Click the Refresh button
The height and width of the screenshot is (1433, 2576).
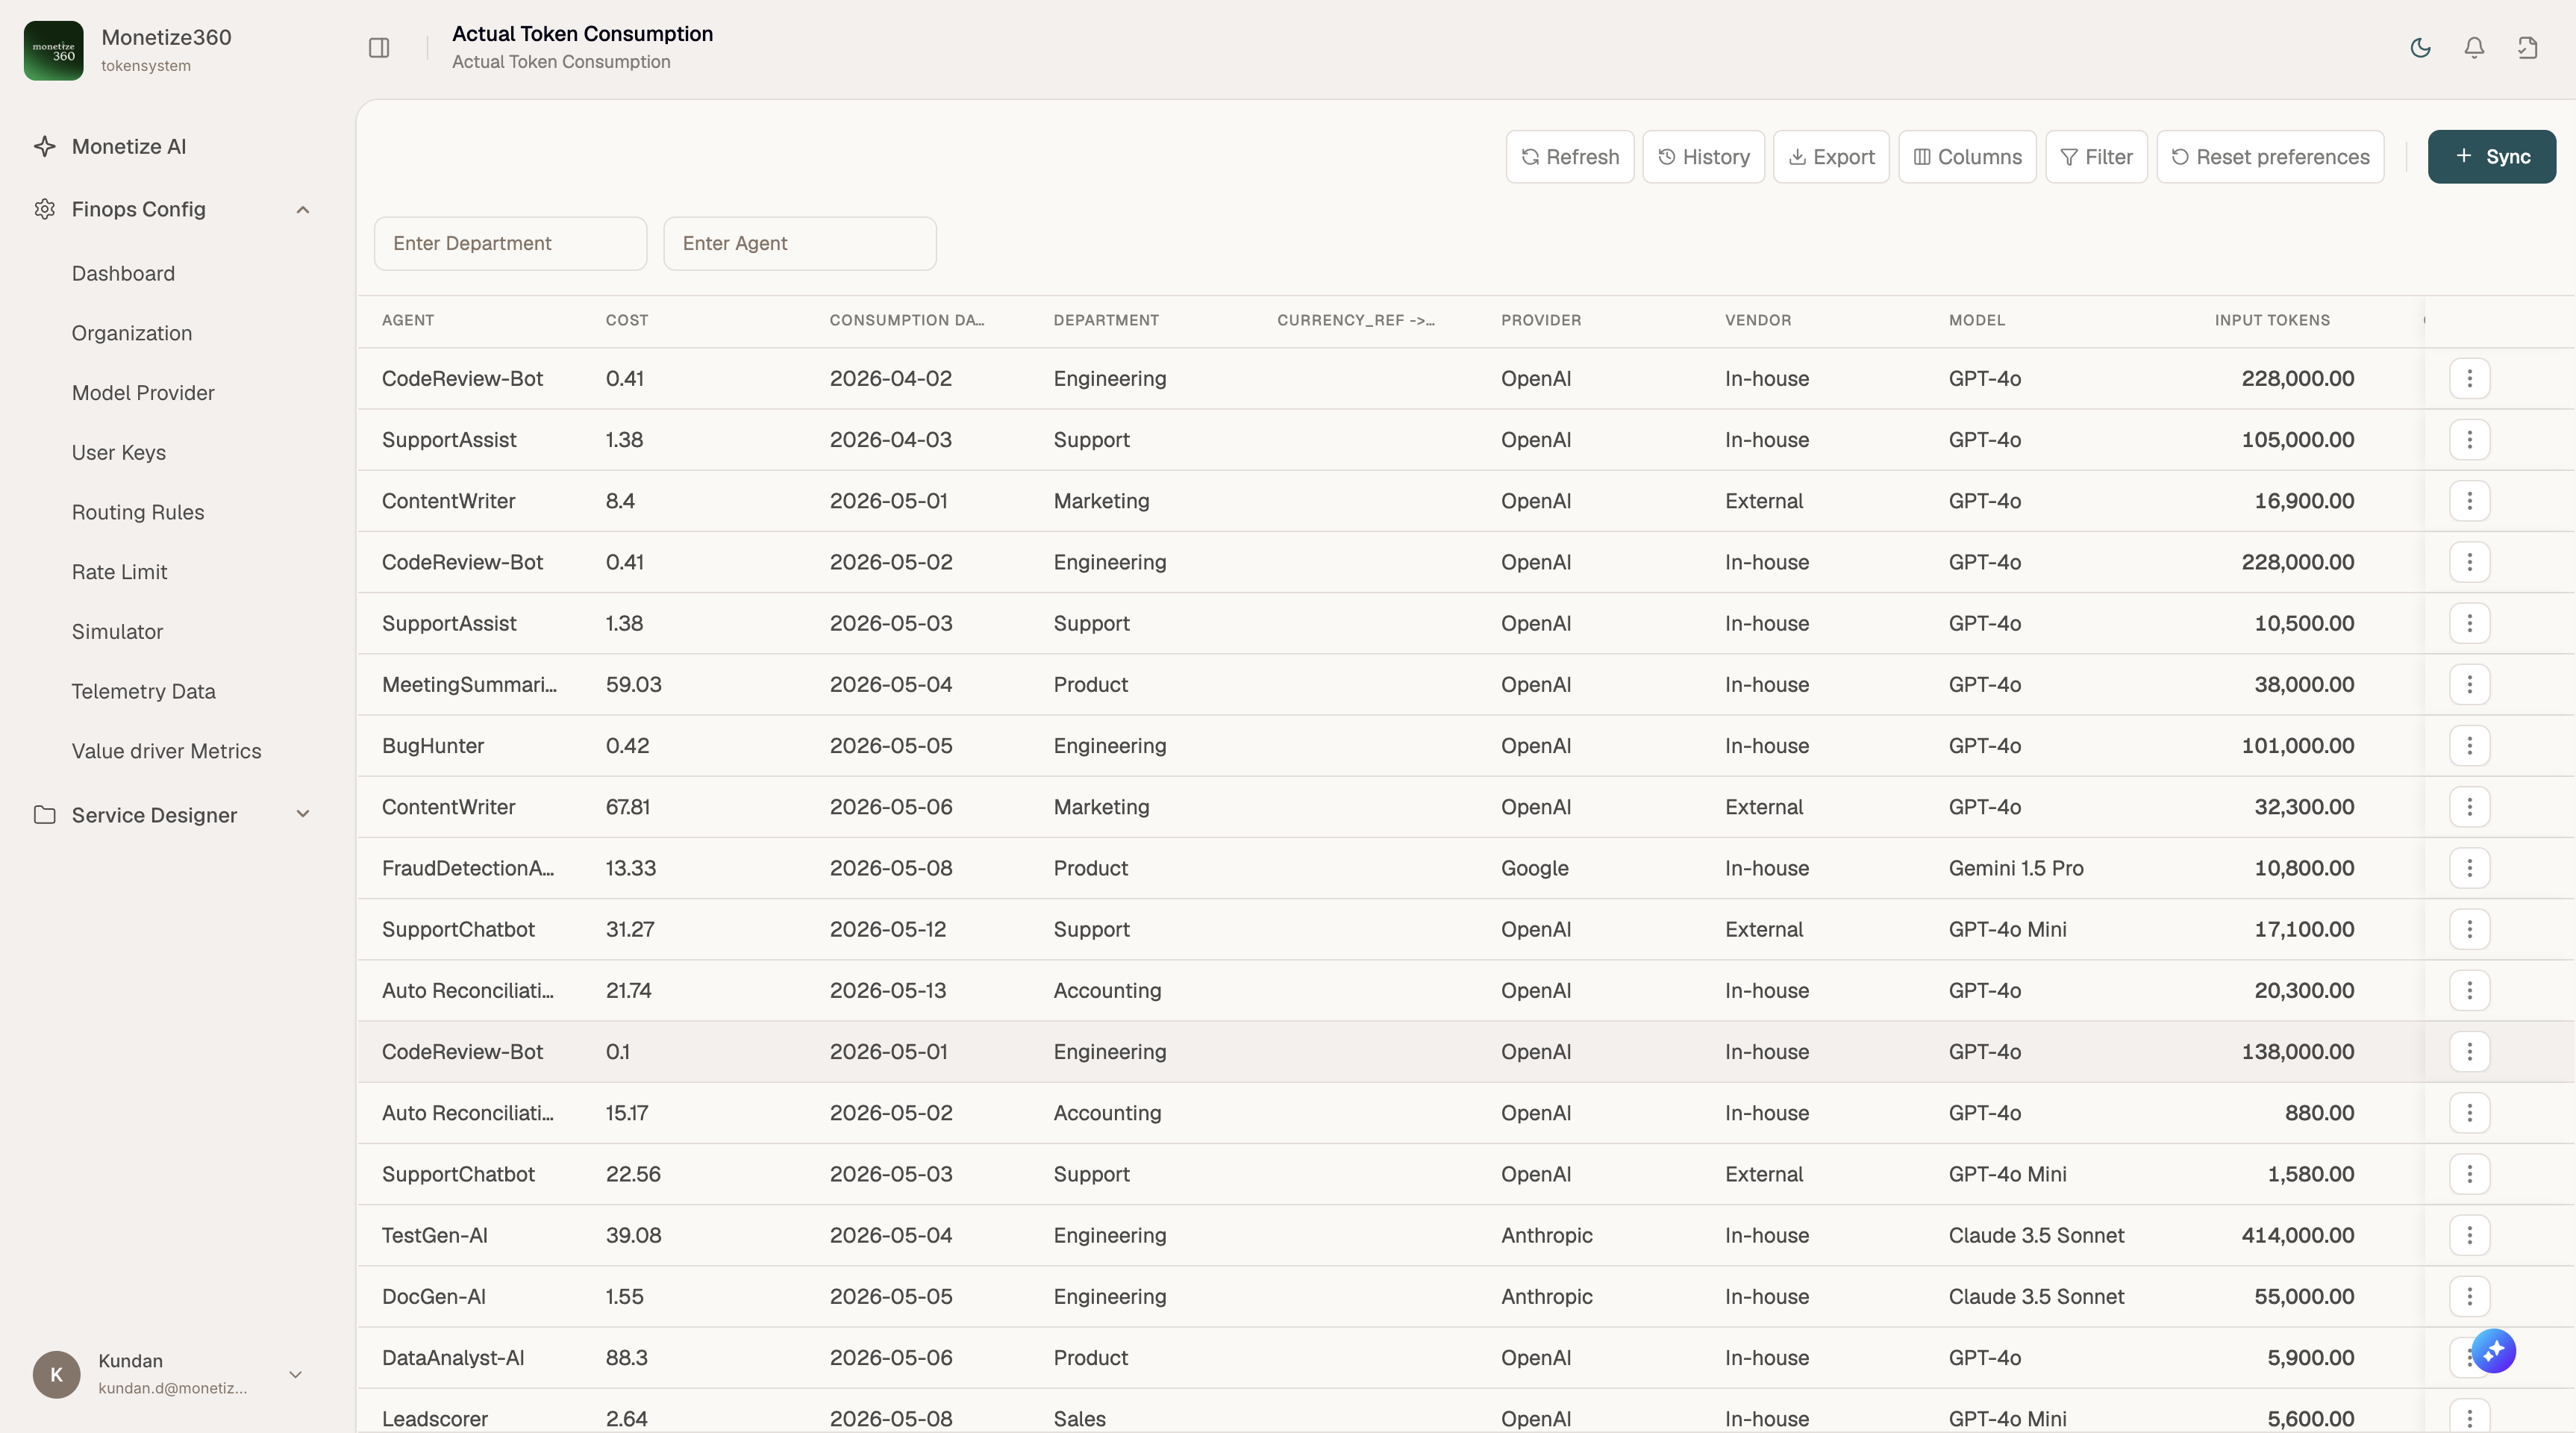point(1570,157)
